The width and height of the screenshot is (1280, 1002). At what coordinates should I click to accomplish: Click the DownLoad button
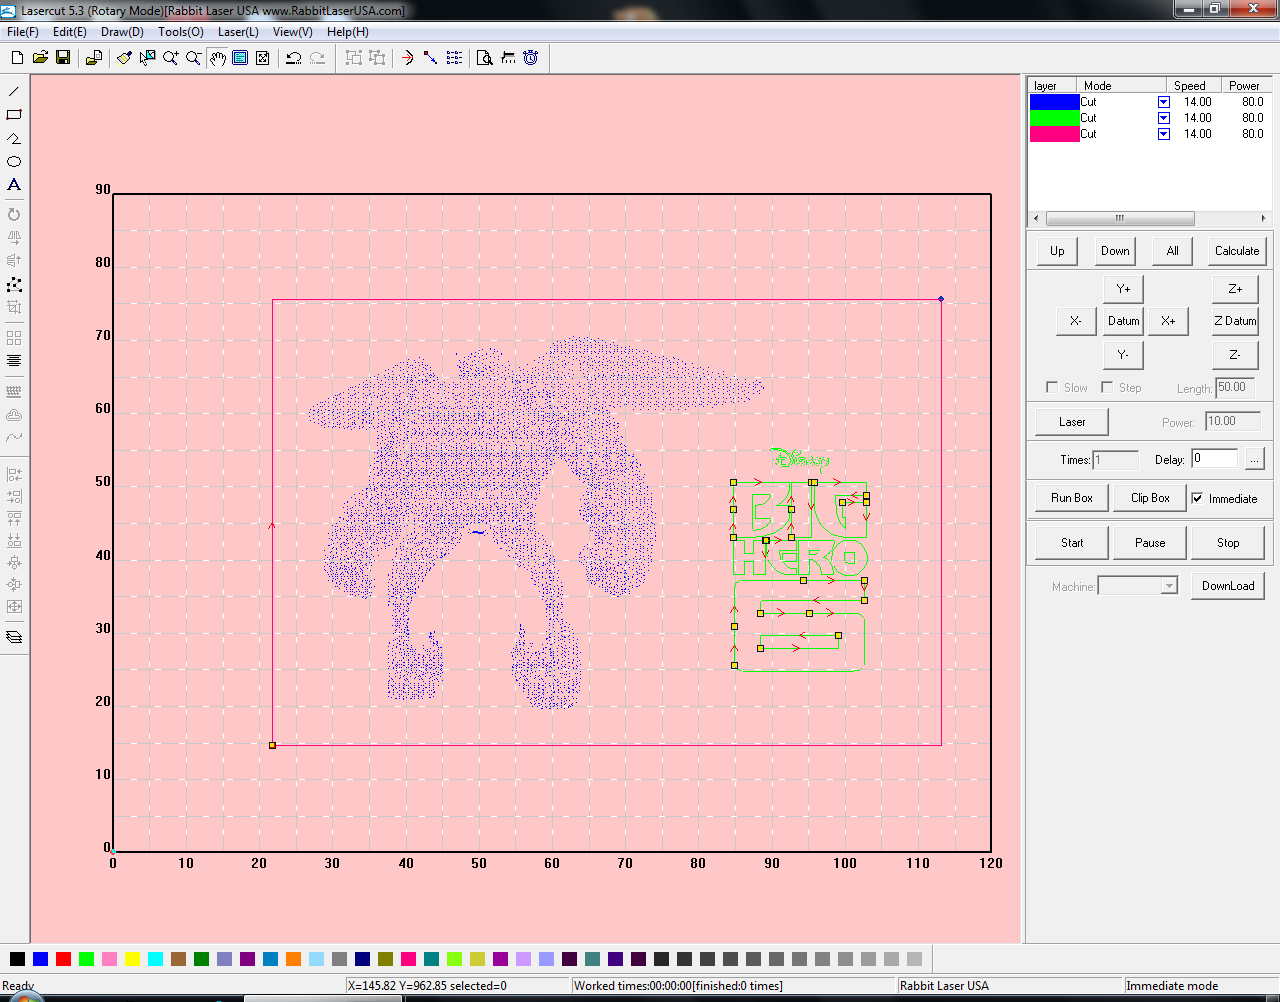click(x=1228, y=586)
